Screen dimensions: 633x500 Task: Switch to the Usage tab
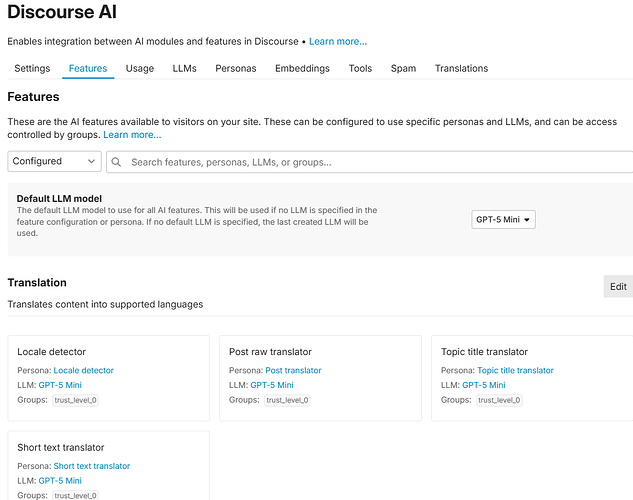[x=140, y=68]
